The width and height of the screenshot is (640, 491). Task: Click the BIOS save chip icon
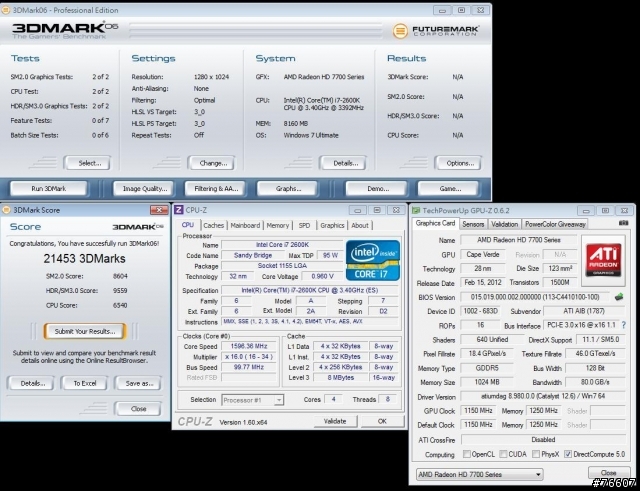click(x=619, y=297)
